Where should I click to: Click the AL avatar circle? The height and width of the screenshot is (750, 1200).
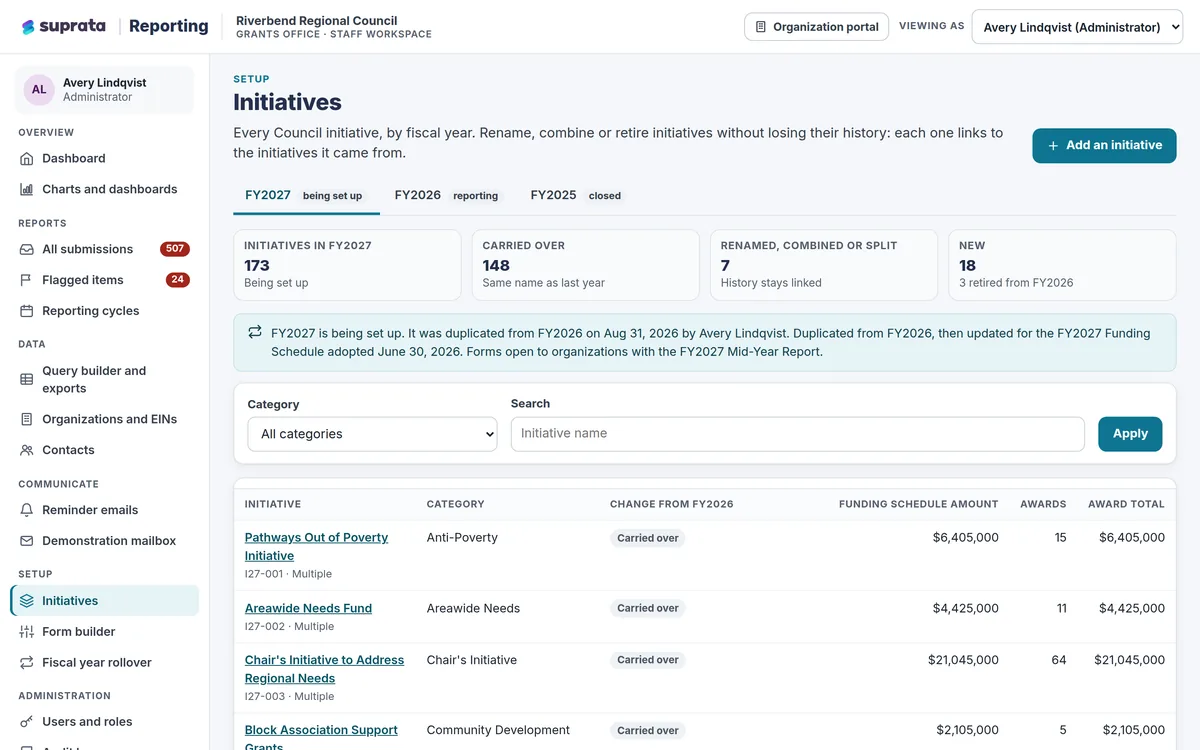tap(39, 90)
